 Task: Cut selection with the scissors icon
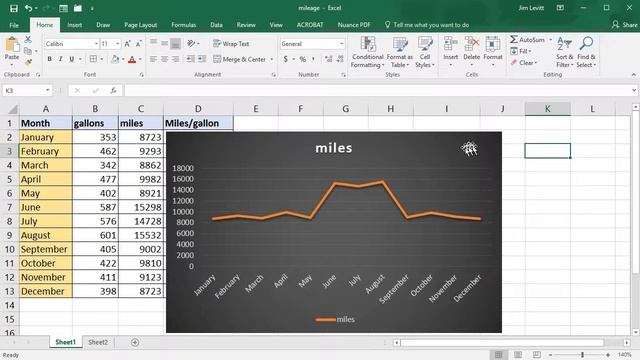click(28, 40)
